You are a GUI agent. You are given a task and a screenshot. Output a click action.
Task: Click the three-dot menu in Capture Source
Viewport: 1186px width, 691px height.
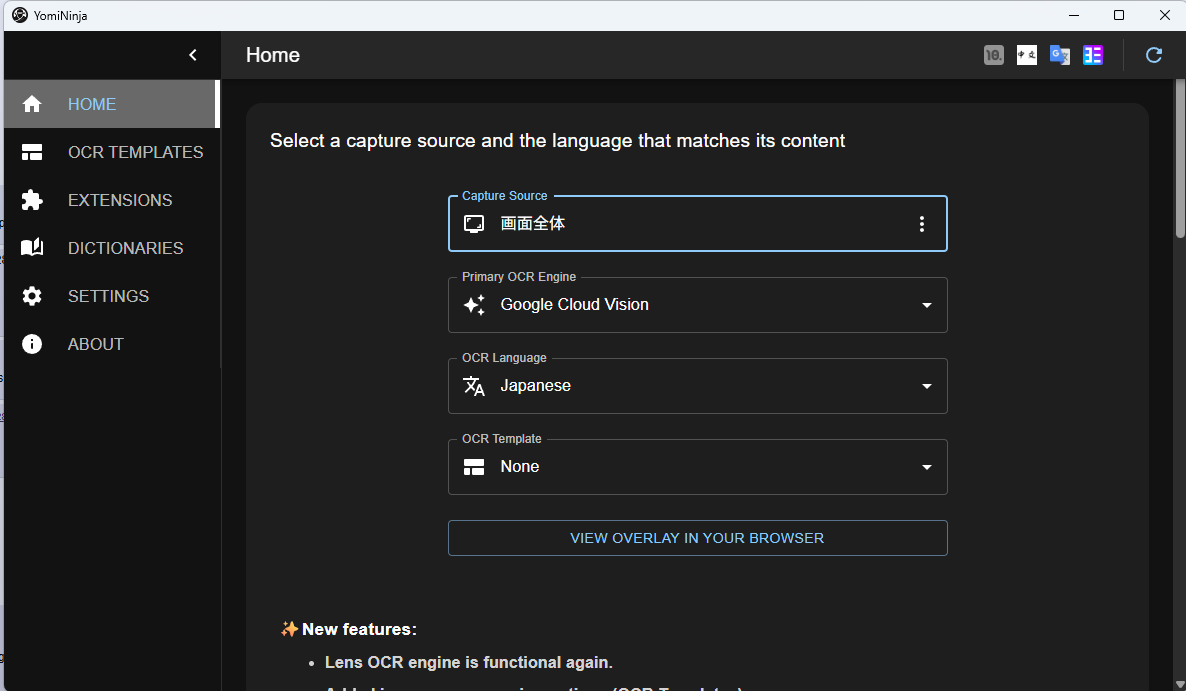pos(921,224)
